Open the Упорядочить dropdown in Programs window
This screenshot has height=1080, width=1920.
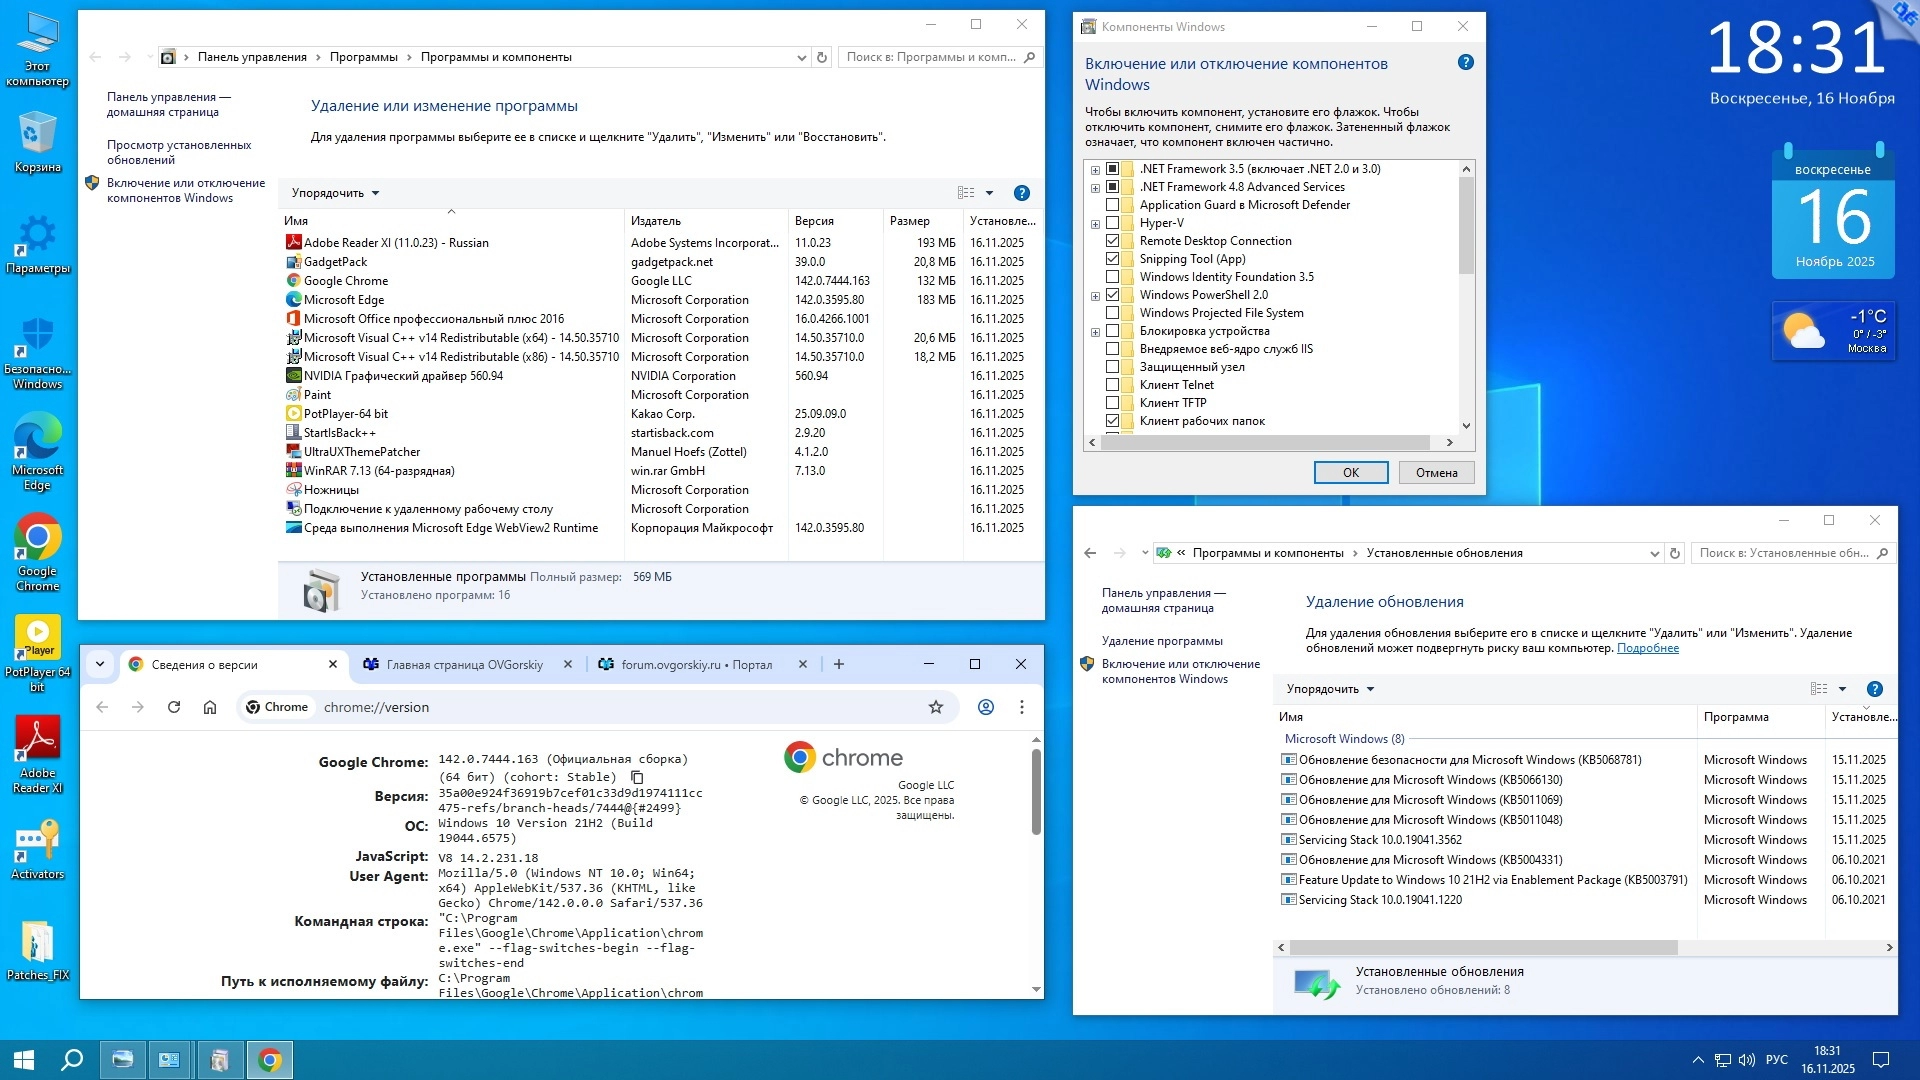335,193
